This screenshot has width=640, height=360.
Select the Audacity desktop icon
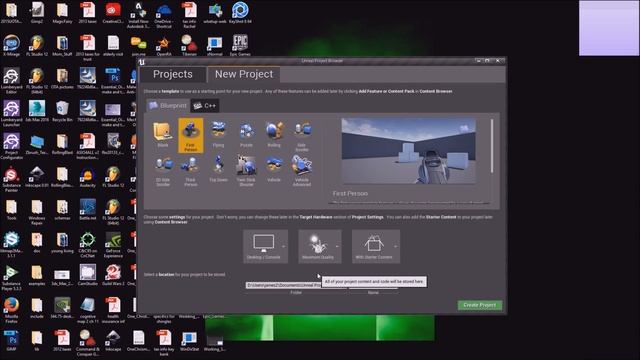tap(87, 177)
